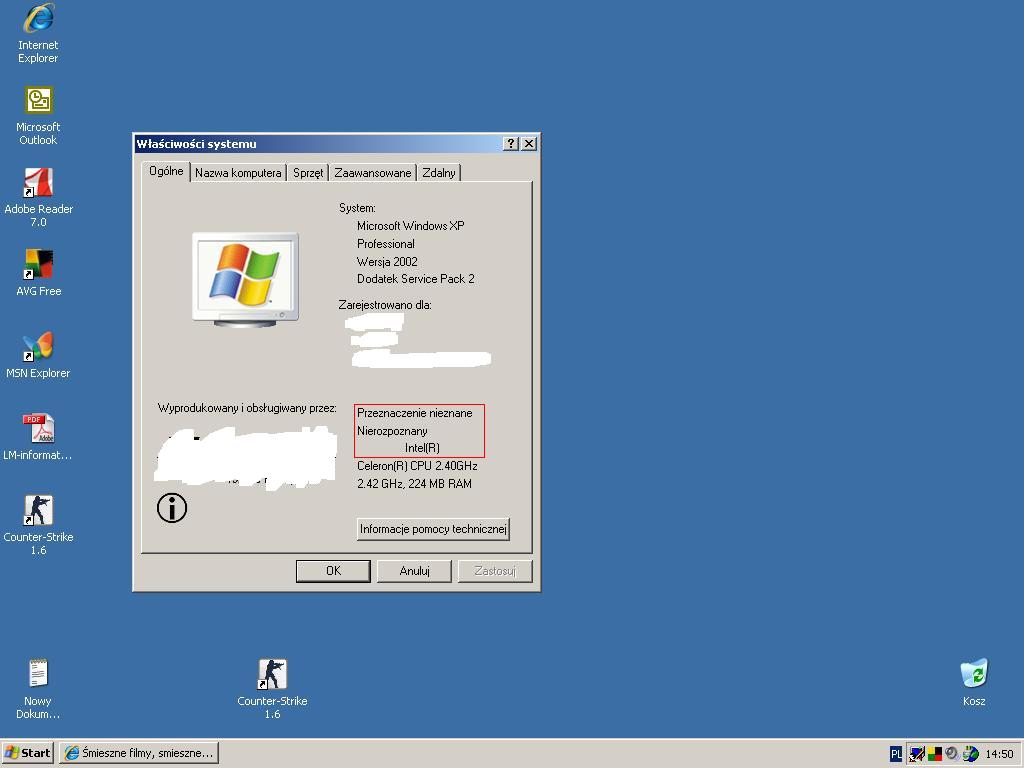Click the Anuluj button
Image resolution: width=1024 pixels, height=768 pixels.
tap(414, 571)
